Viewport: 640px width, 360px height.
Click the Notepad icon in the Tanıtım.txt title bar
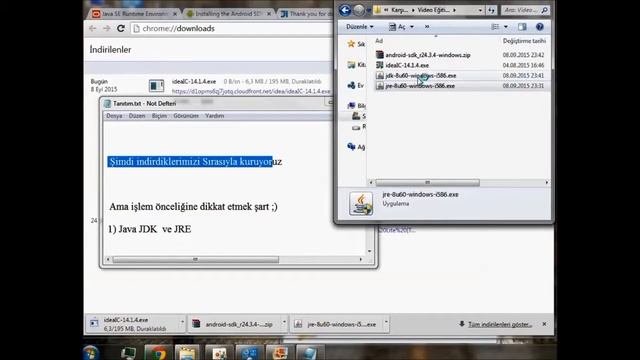click(x=107, y=104)
